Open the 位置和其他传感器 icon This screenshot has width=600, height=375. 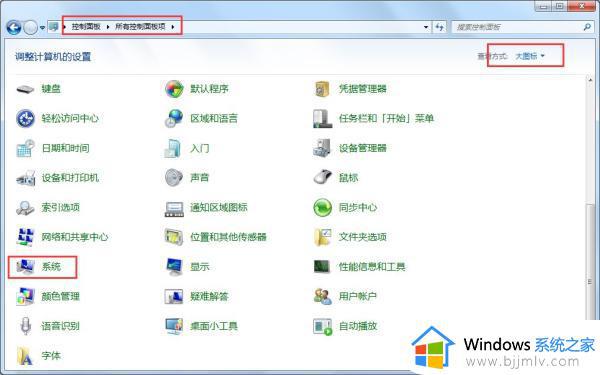coord(174,237)
